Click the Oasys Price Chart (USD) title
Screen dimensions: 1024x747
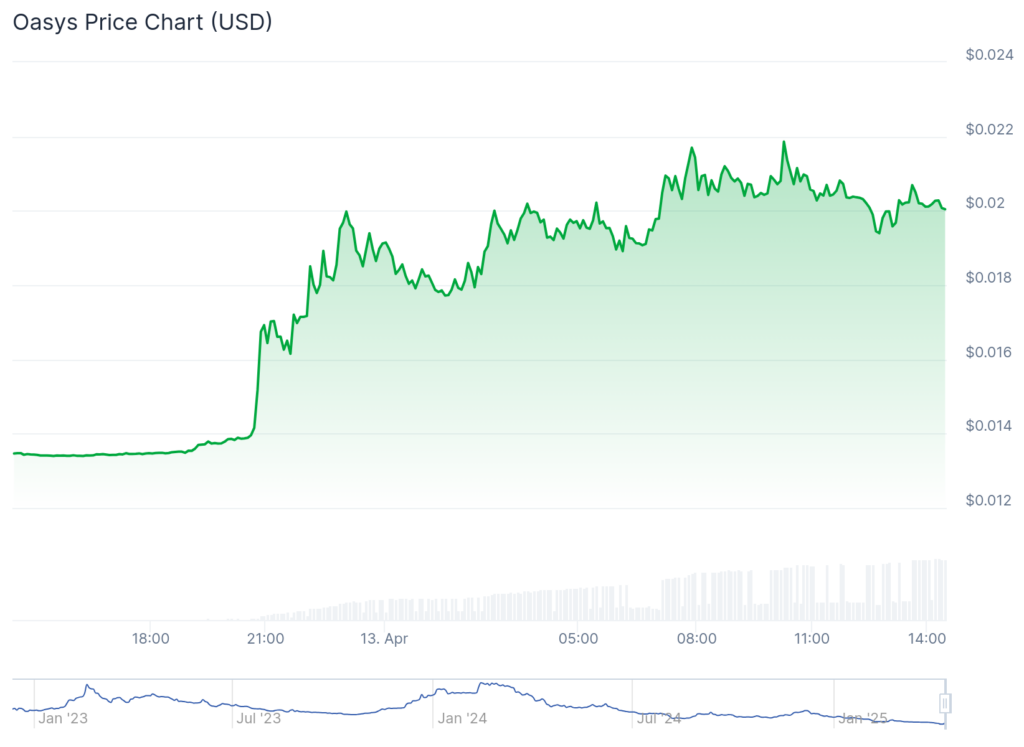click(x=142, y=23)
